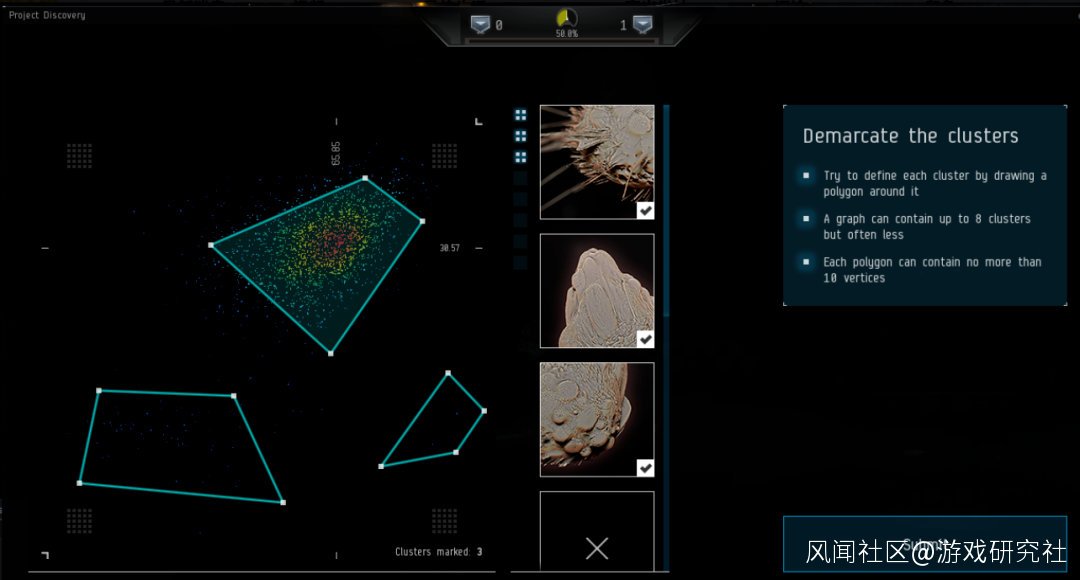Toggle checkmark on the spiky sample image
The height and width of the screenshot is (580, 1080).
pyautogui.click(x=646, y=210)
